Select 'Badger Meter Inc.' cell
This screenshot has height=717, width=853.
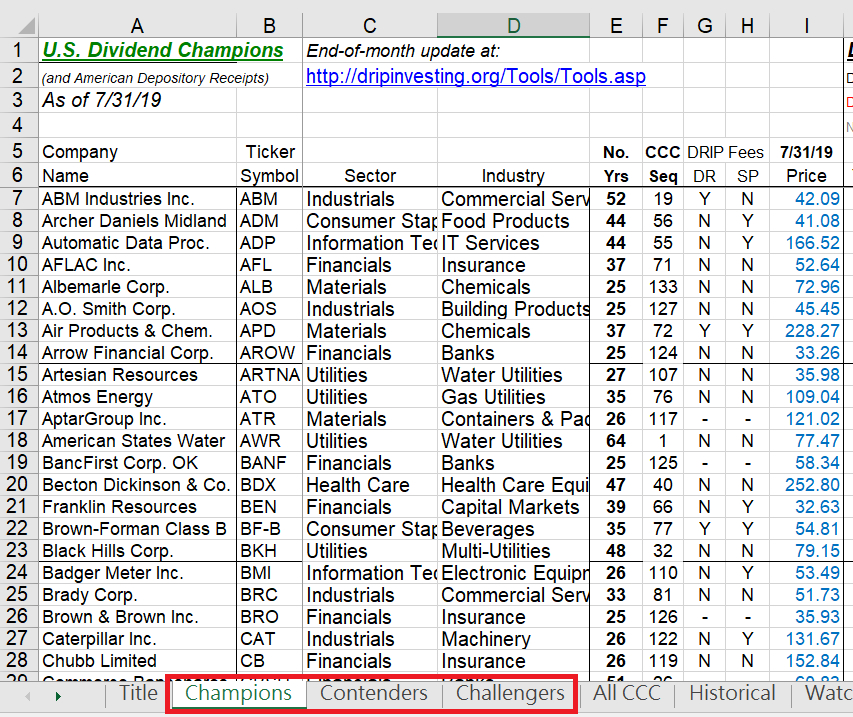(x=138, y=573)
